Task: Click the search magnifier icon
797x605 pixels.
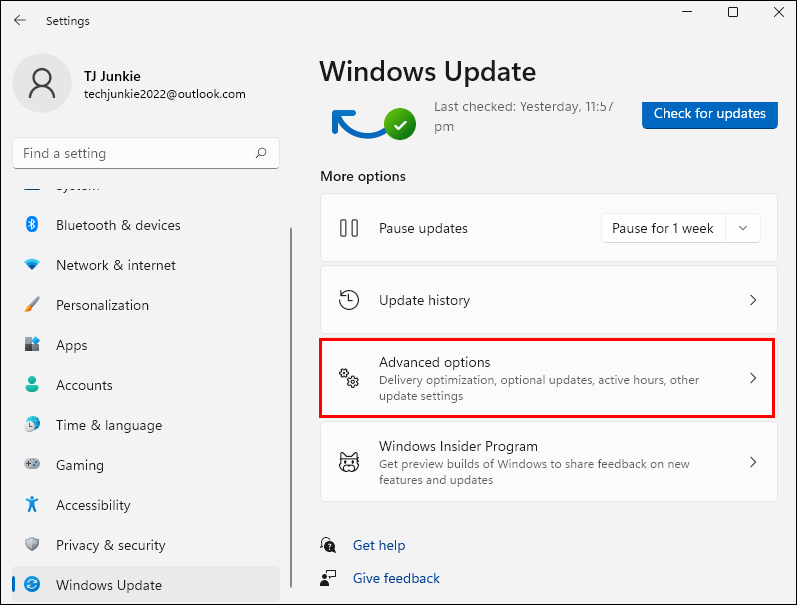Action: [261, 153]
